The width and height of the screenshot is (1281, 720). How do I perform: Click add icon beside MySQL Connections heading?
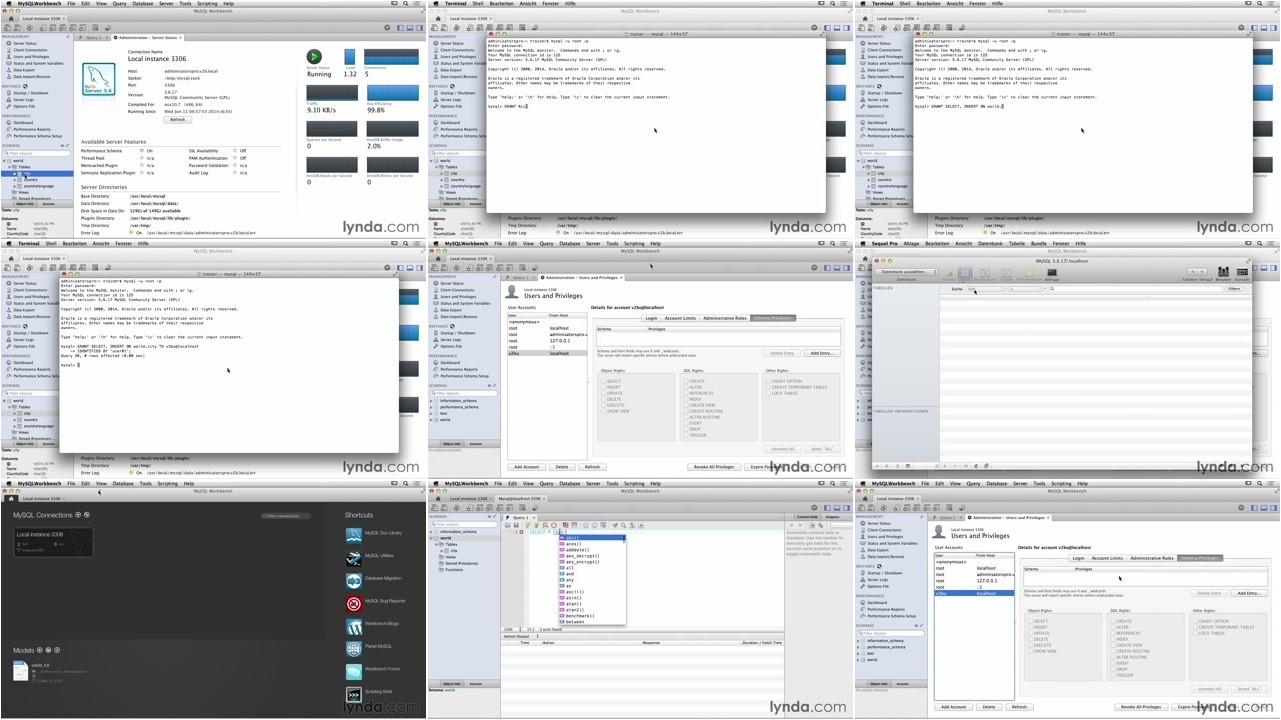(x=79, y=515)
